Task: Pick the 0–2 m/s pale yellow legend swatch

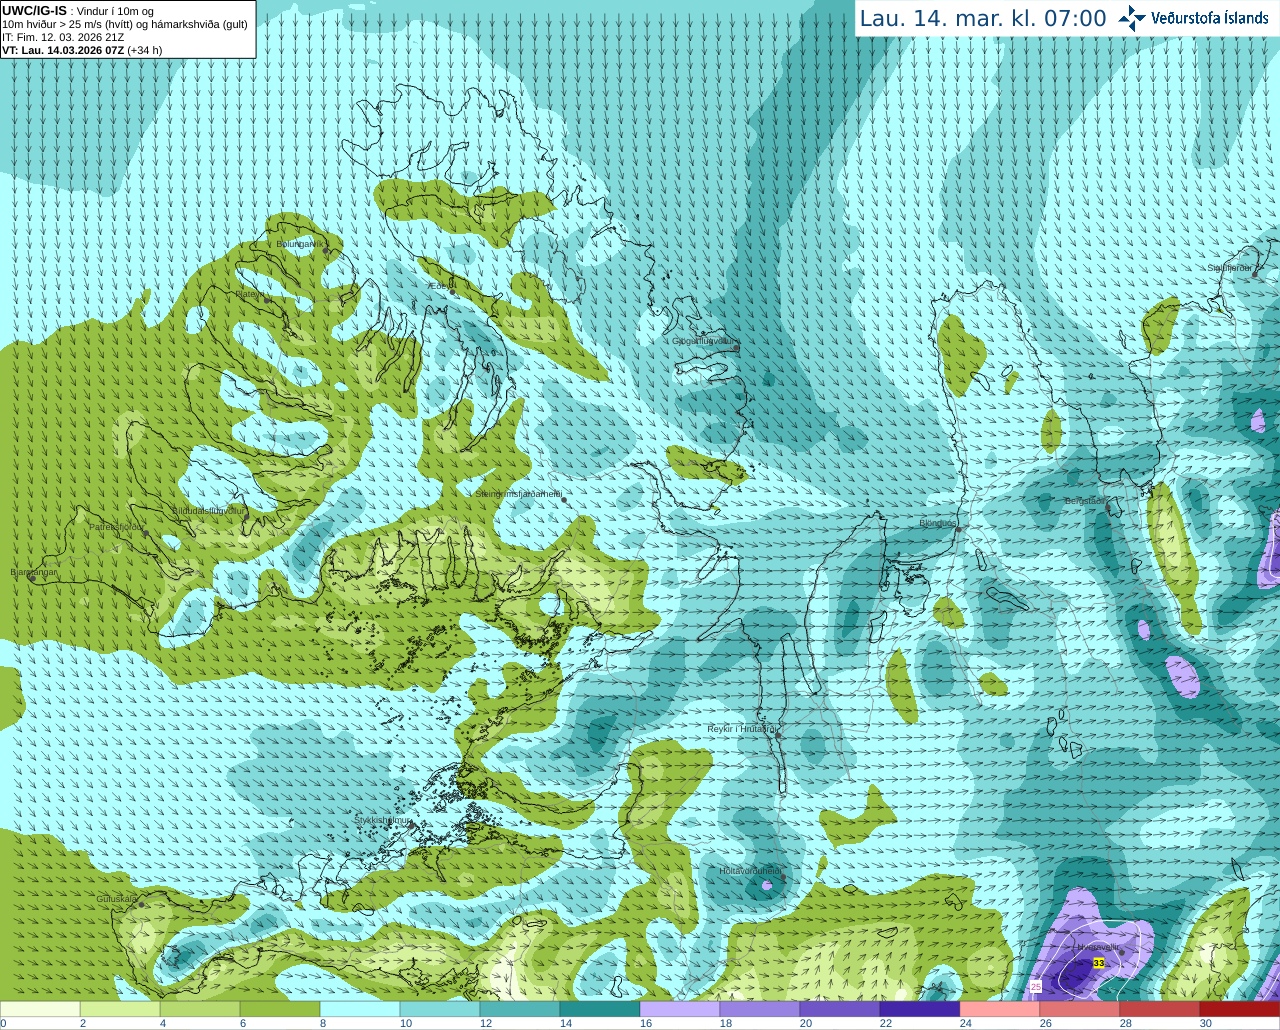Action: (x=40, y=1009)
